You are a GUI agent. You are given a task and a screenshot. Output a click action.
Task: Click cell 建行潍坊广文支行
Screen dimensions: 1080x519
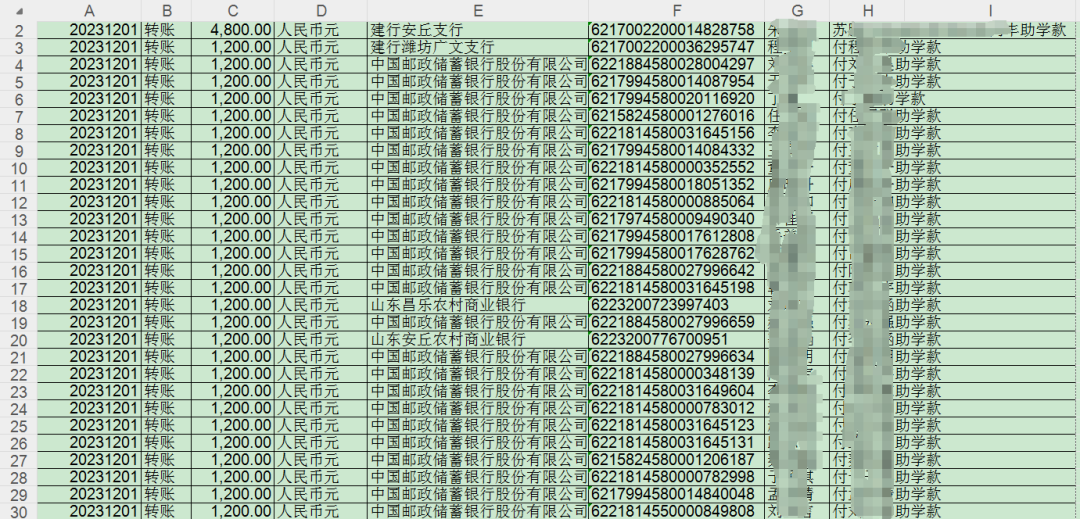coord(478,47)
